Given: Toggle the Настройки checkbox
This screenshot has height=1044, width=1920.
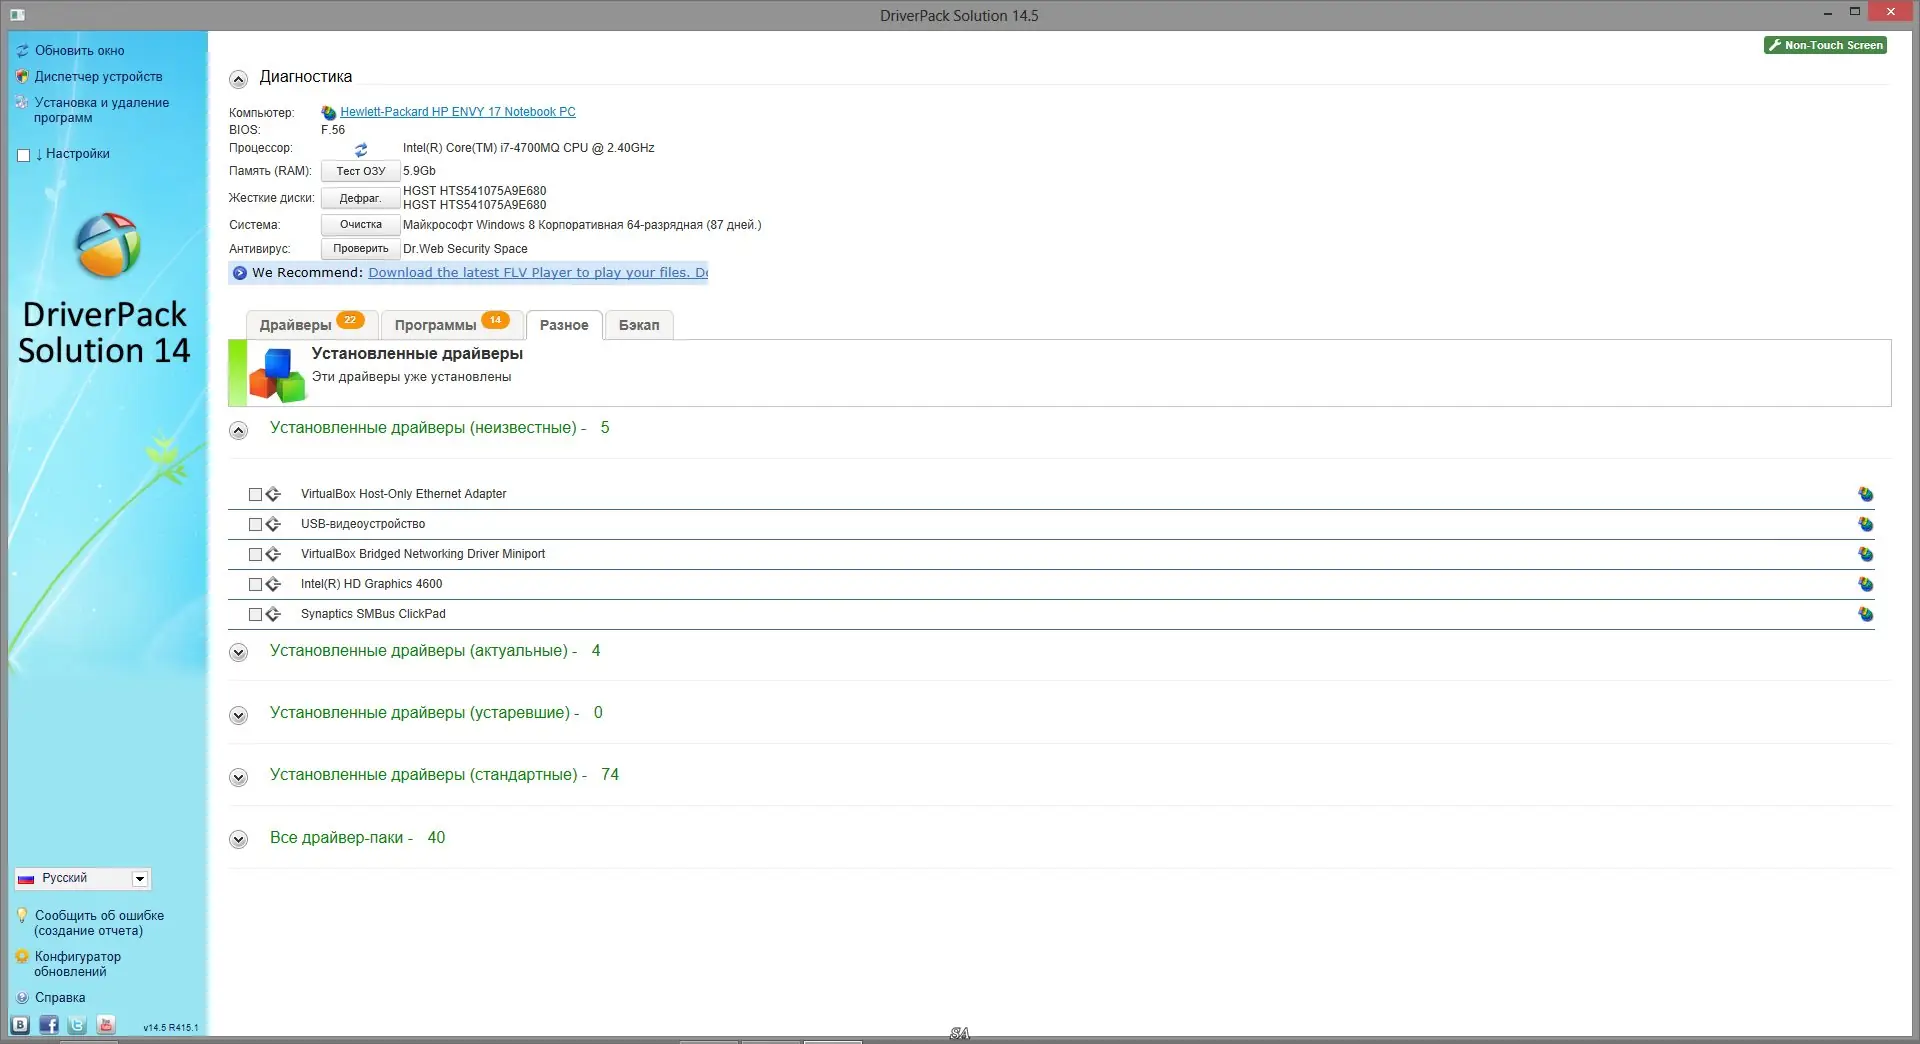Looking at the screenshot, I should click(24, 155).
